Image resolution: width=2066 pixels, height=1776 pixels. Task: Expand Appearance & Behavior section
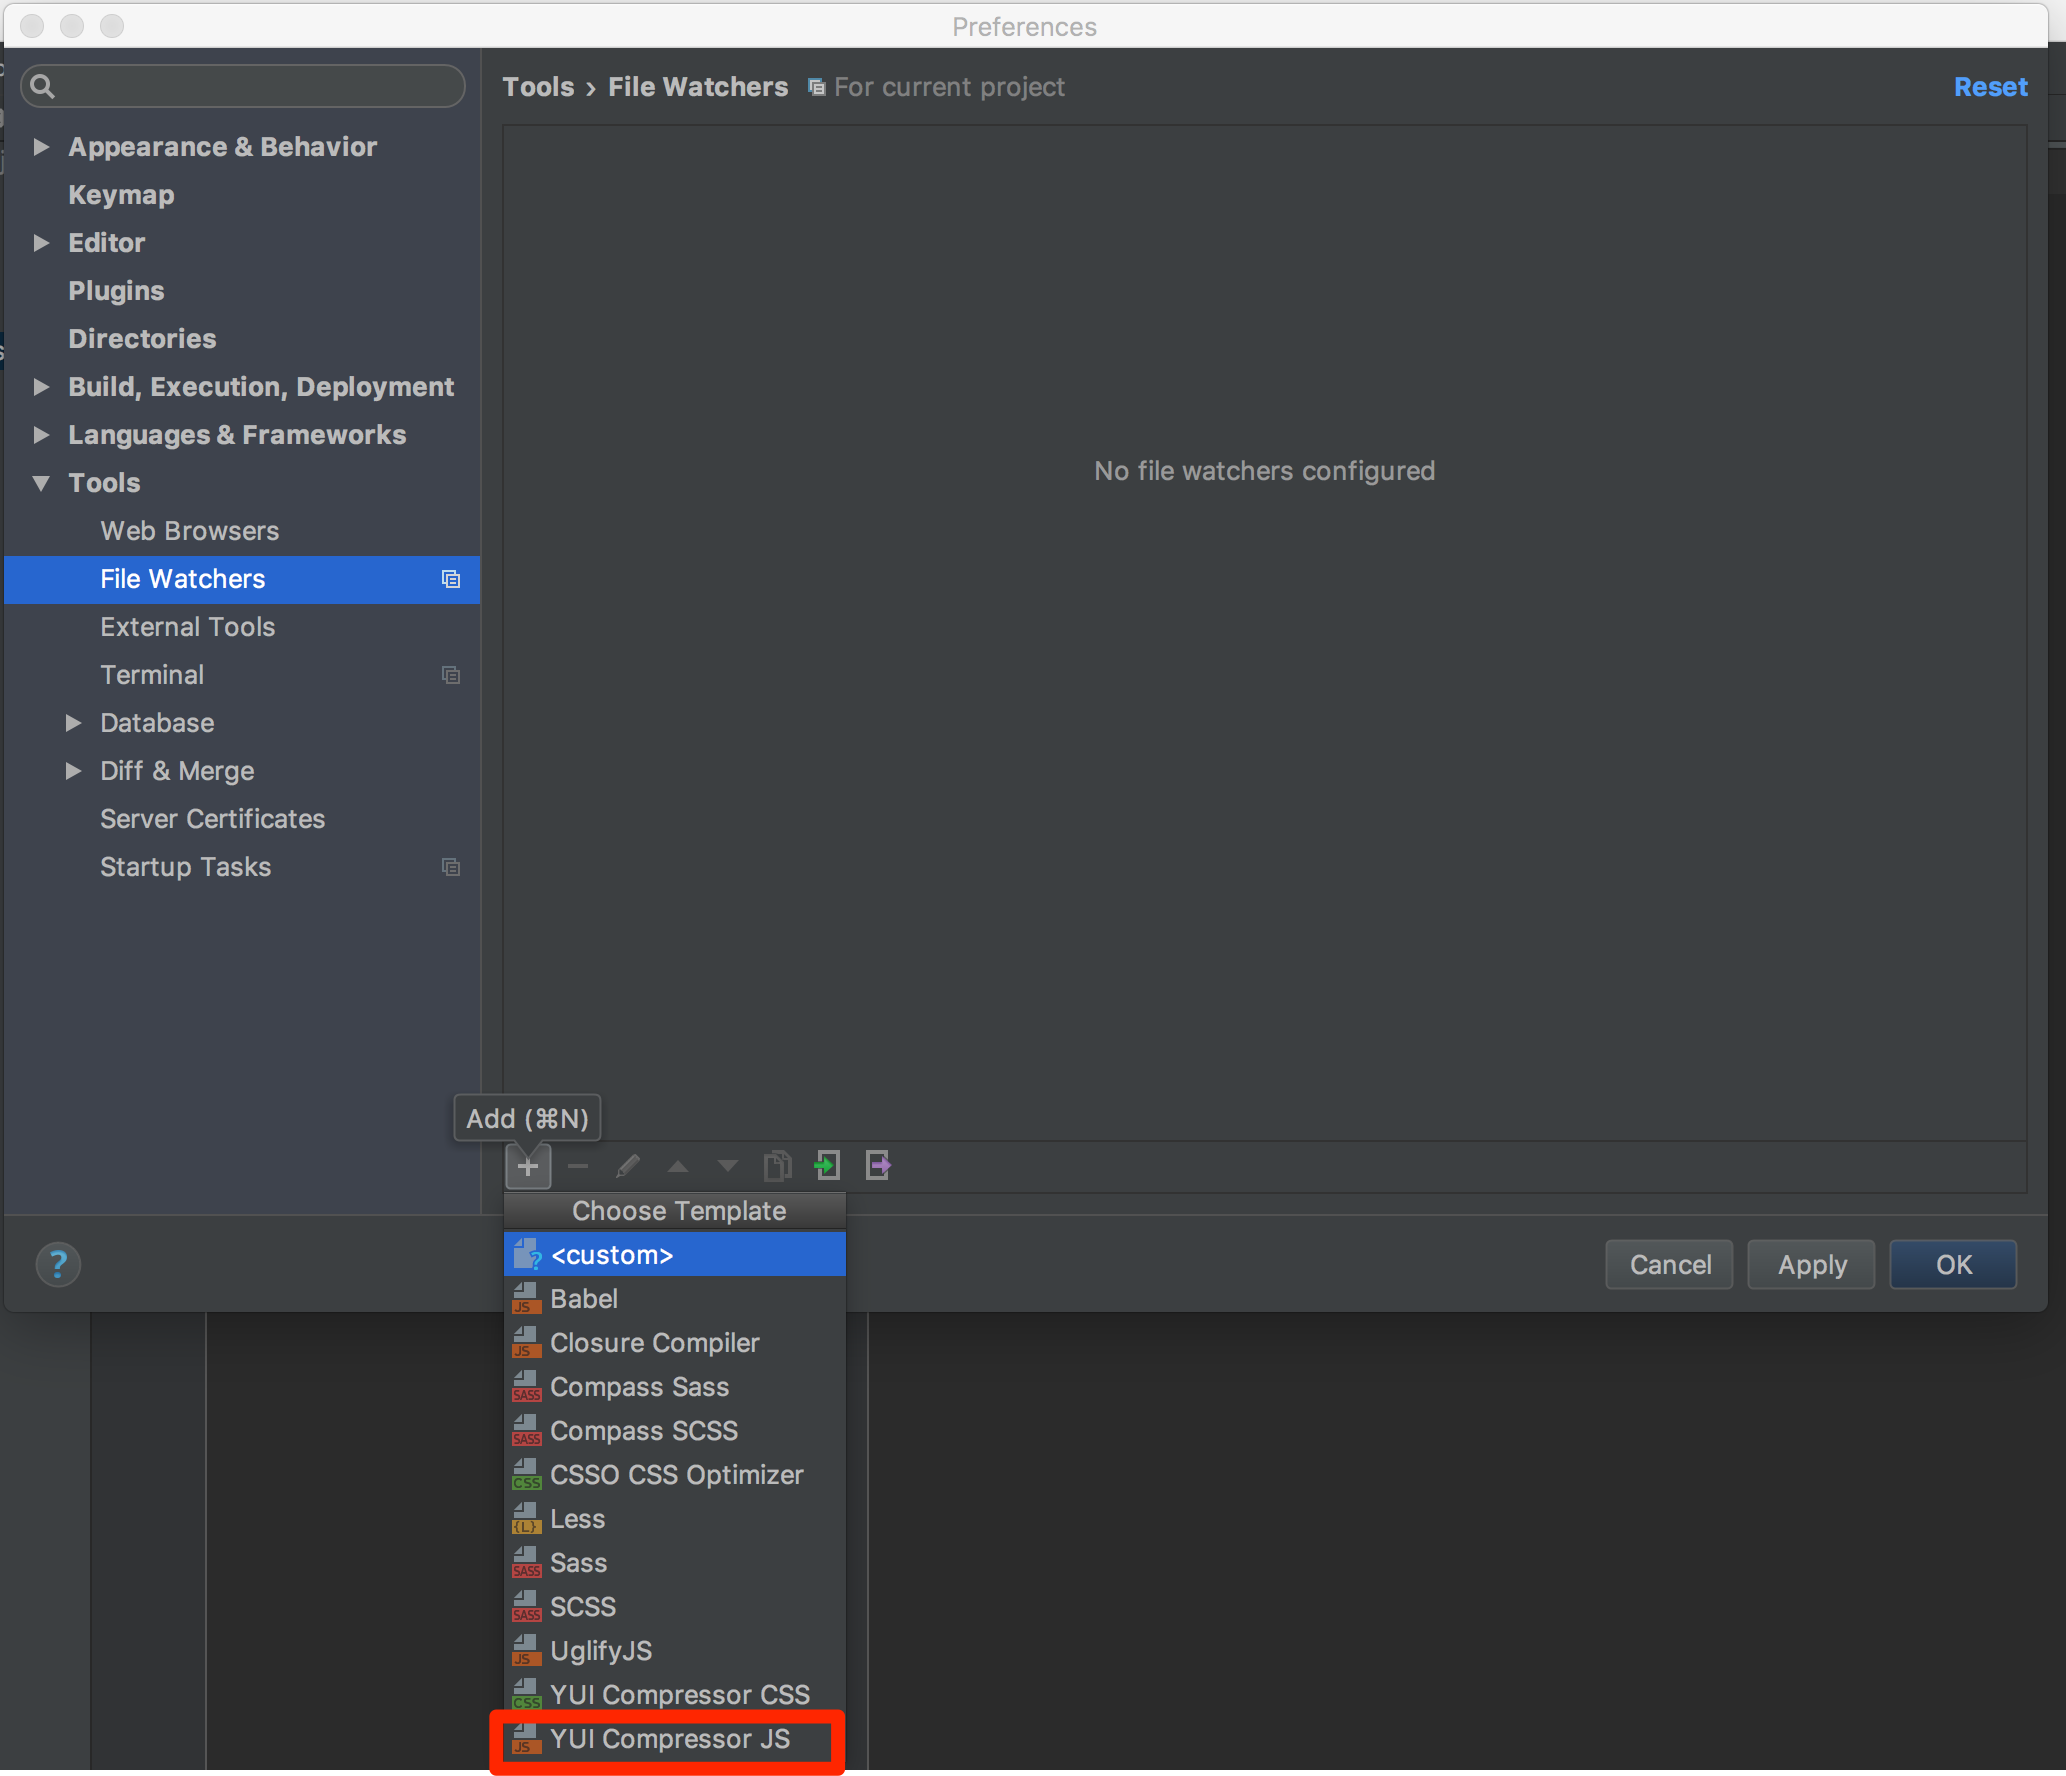(x=41, y=147)
